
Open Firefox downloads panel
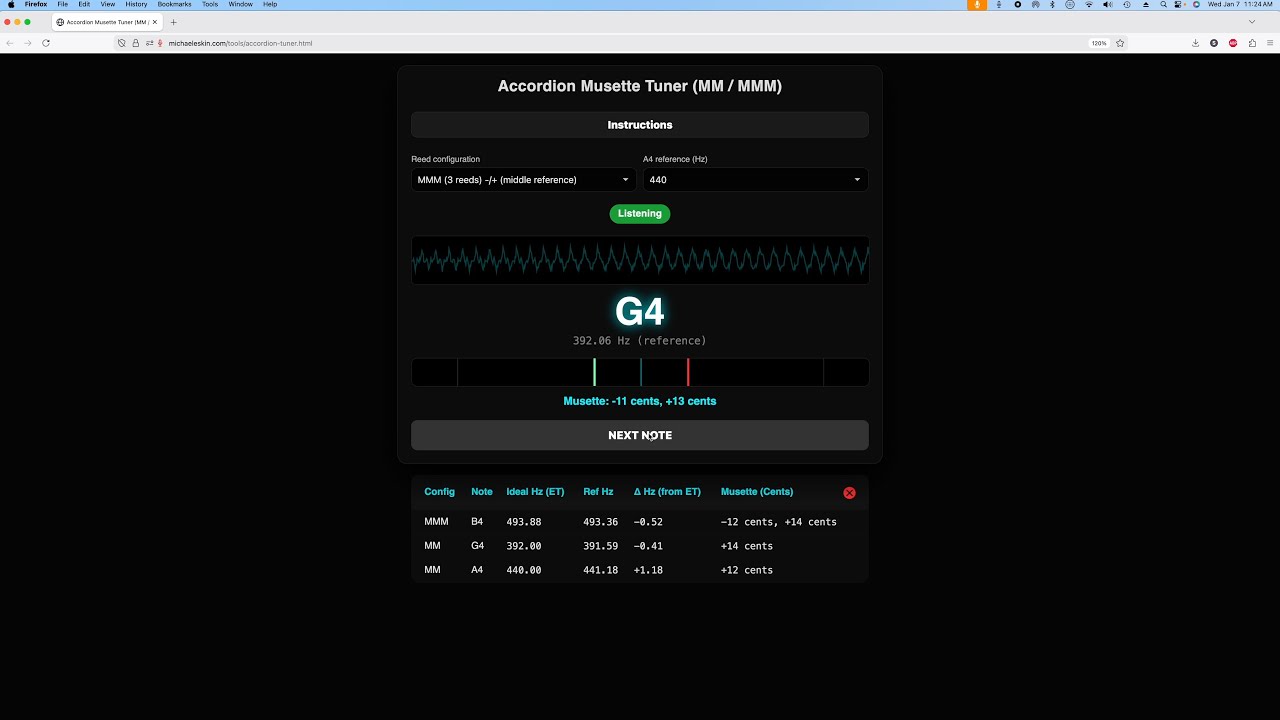(1195, 43)
